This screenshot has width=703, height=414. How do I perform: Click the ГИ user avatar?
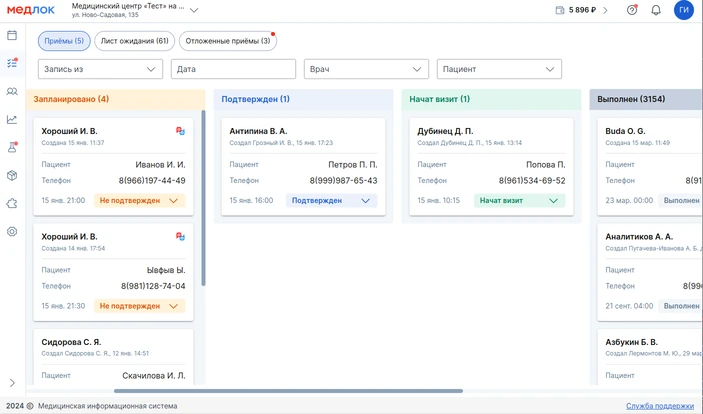click(683, 10)
